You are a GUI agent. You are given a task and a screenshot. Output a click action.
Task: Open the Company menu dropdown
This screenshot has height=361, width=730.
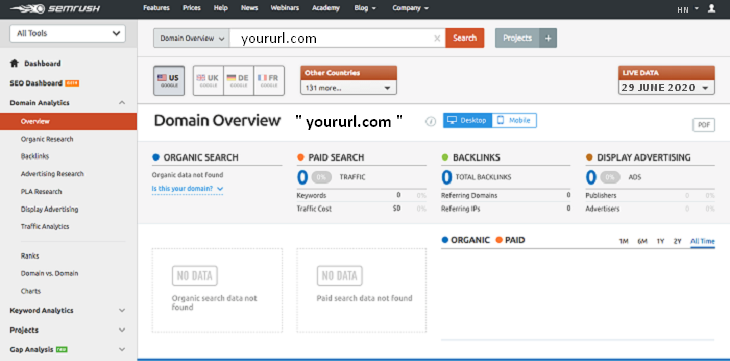[410, 8]
